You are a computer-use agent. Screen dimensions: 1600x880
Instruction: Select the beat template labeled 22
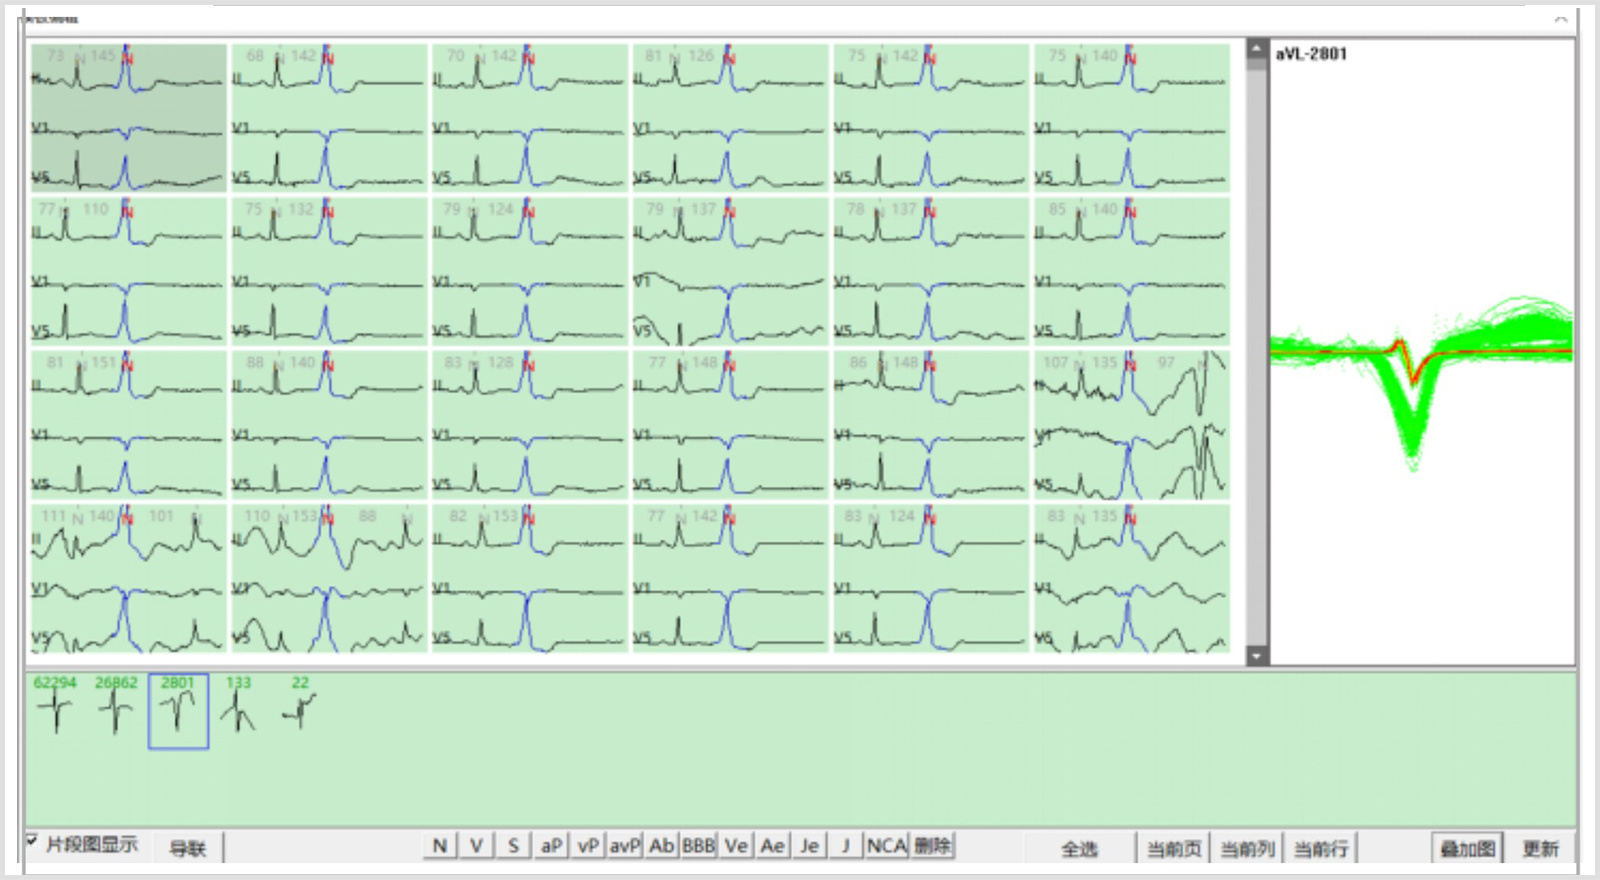(299, 709)
